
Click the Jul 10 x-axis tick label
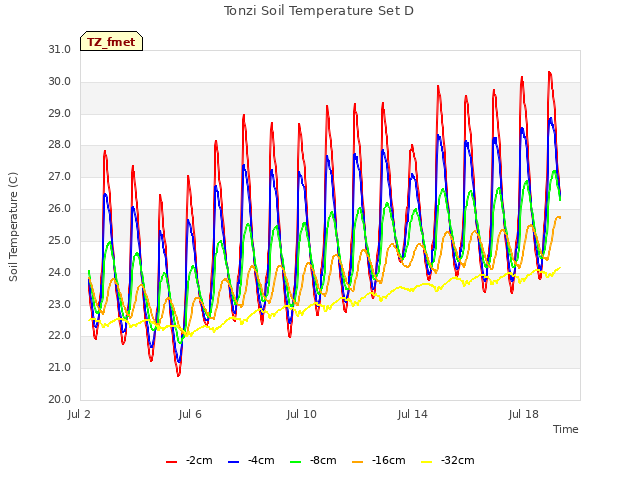pyautogui.click(x=302, y=415)
